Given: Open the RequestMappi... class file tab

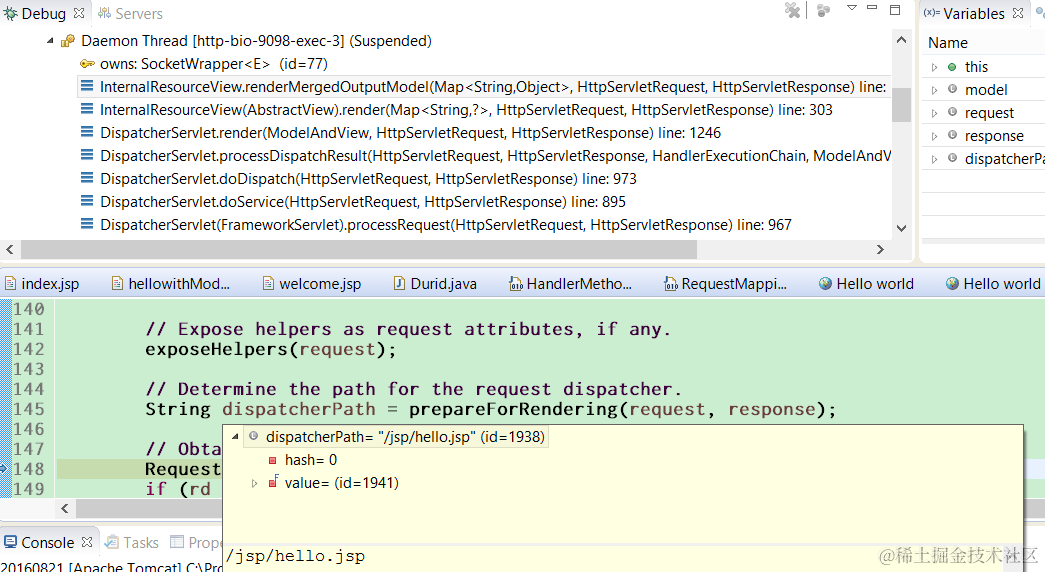Looking at the screenshot, I should [x=726, y=284].
